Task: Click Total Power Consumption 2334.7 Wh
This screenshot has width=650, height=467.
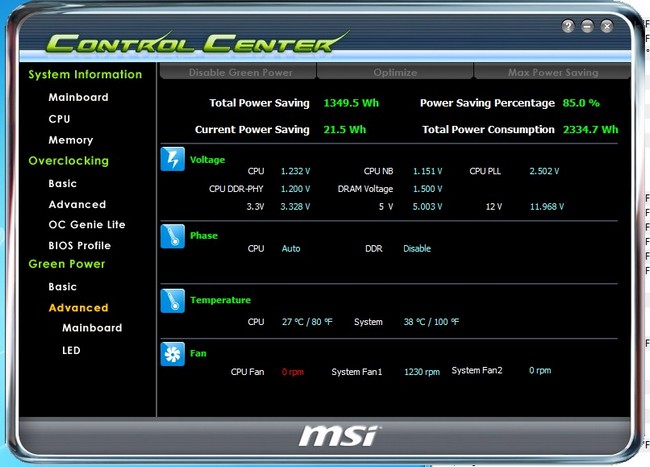Action: [x=590, y=130]
